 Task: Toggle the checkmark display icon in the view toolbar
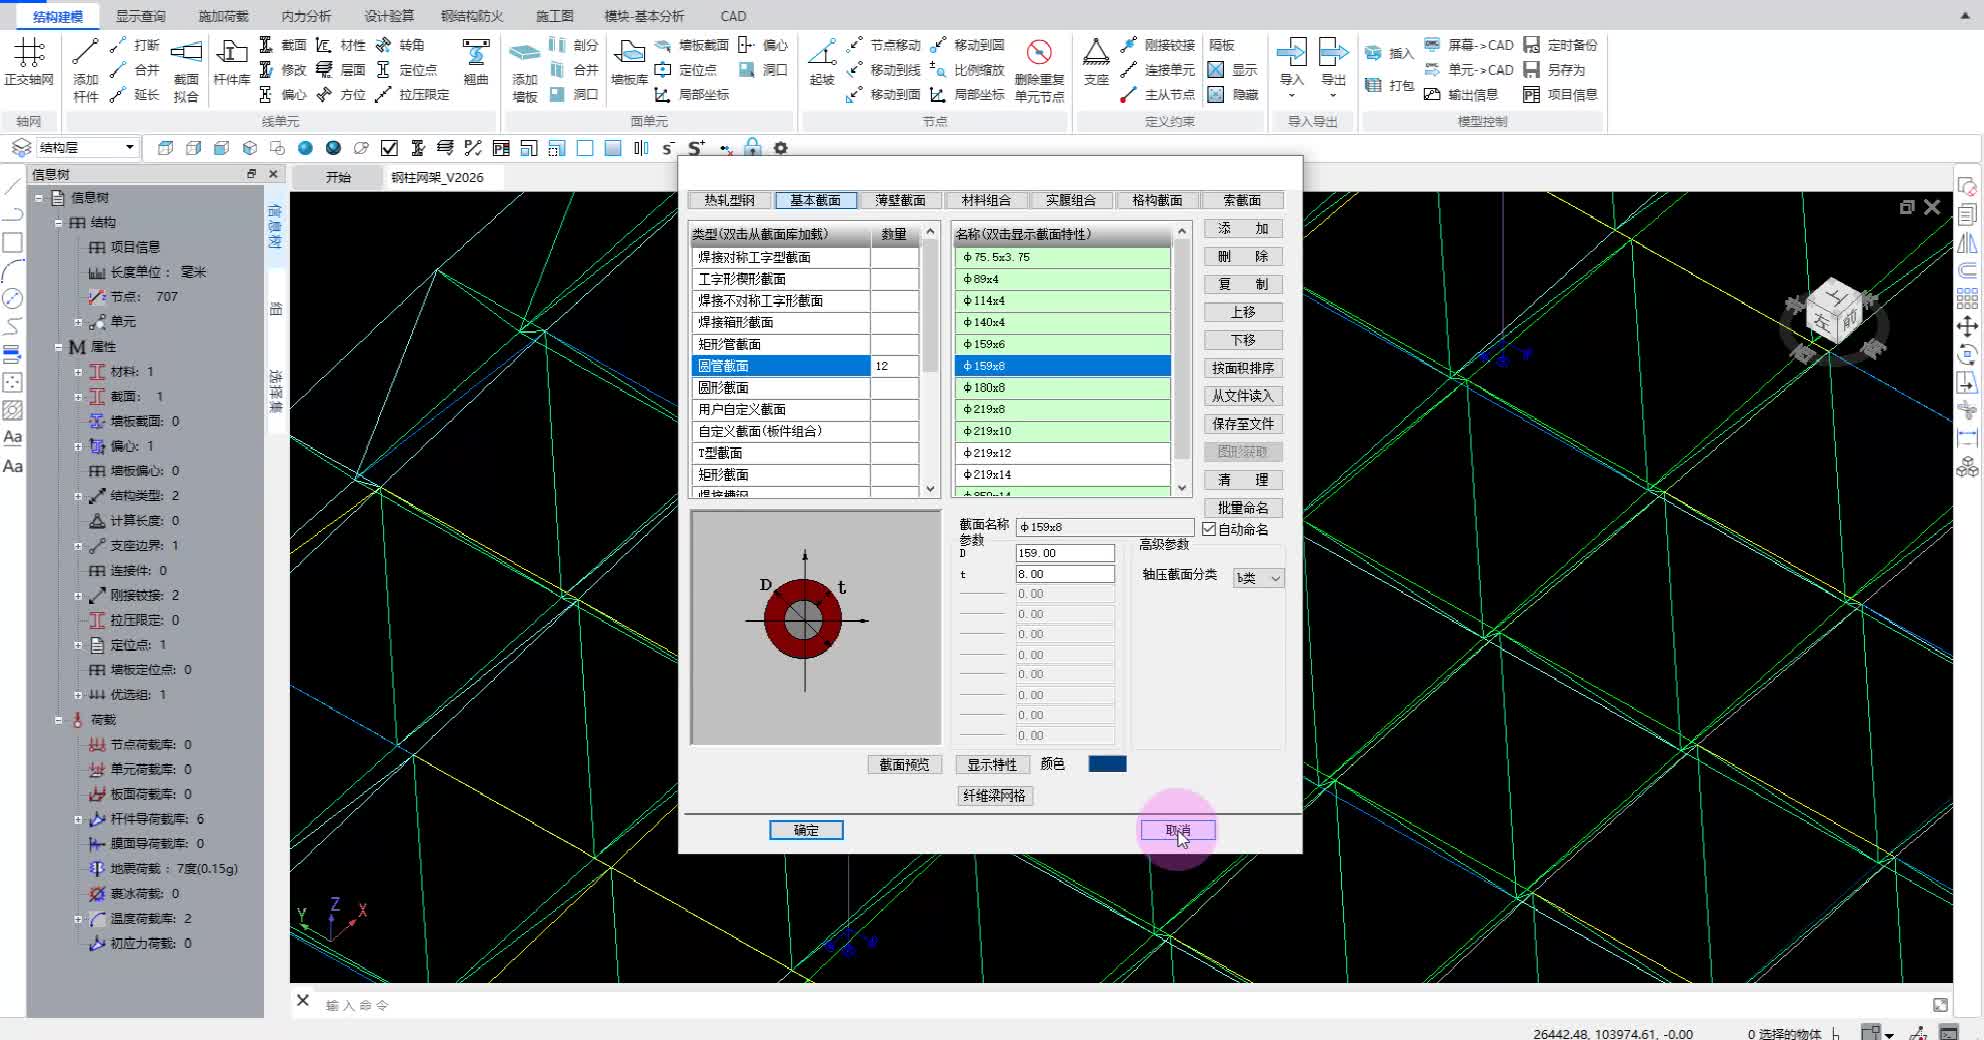(x=390, y=148)
